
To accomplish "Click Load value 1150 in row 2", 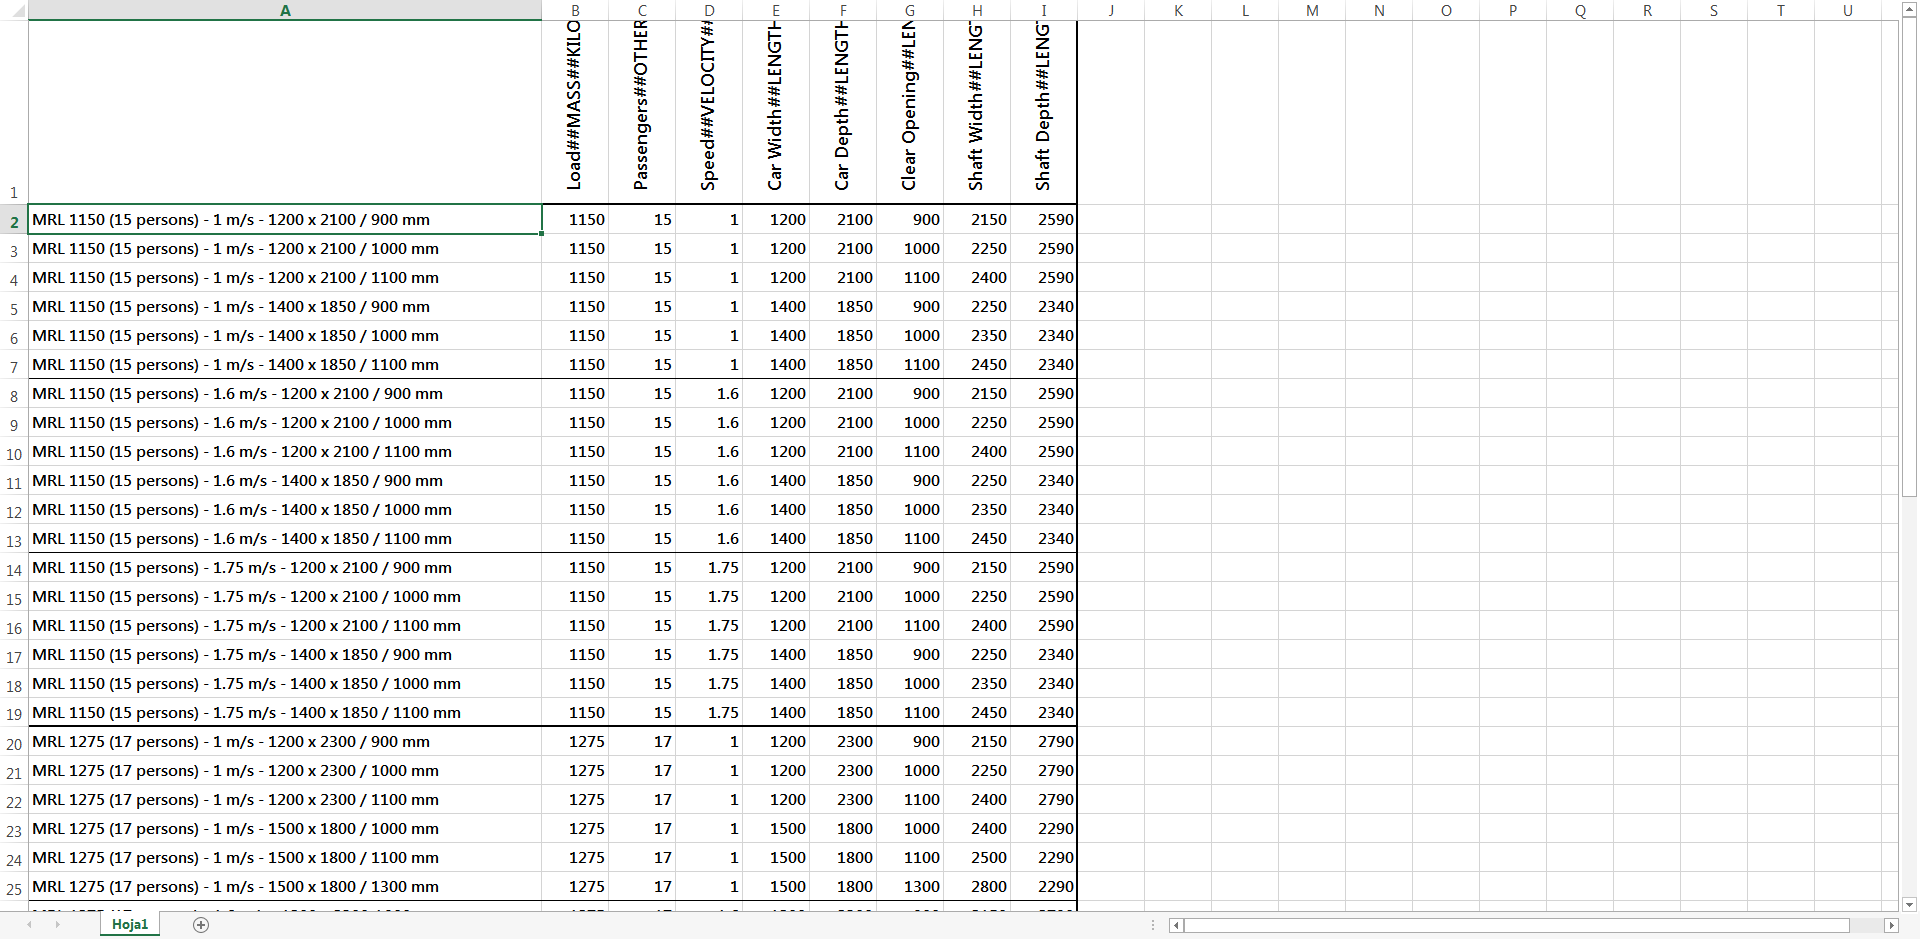I will point(575,219).
